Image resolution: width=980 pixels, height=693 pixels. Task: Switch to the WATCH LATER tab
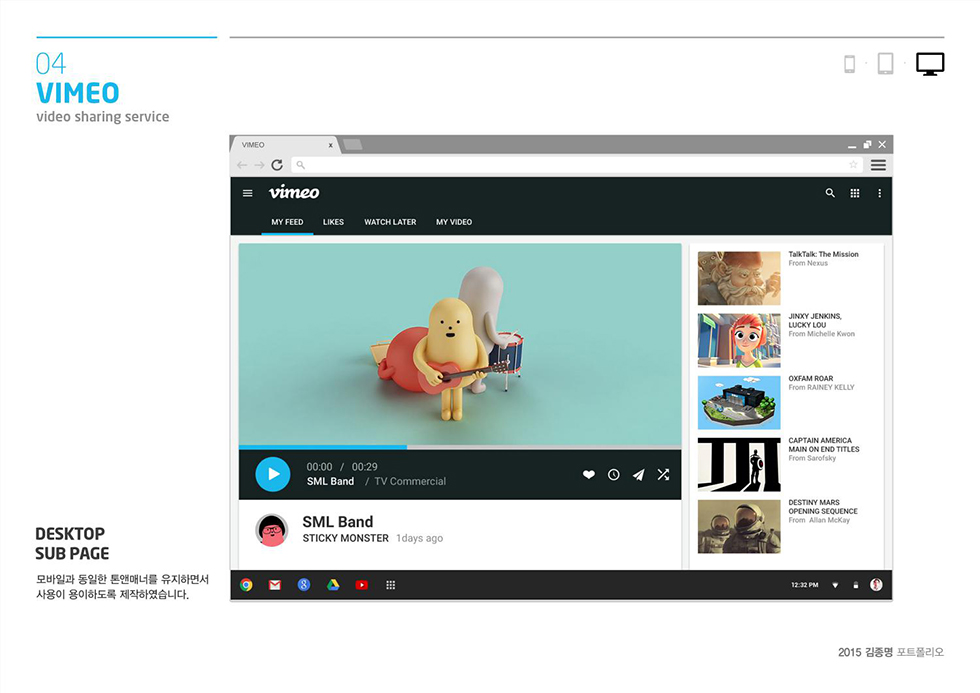(390, 222)
